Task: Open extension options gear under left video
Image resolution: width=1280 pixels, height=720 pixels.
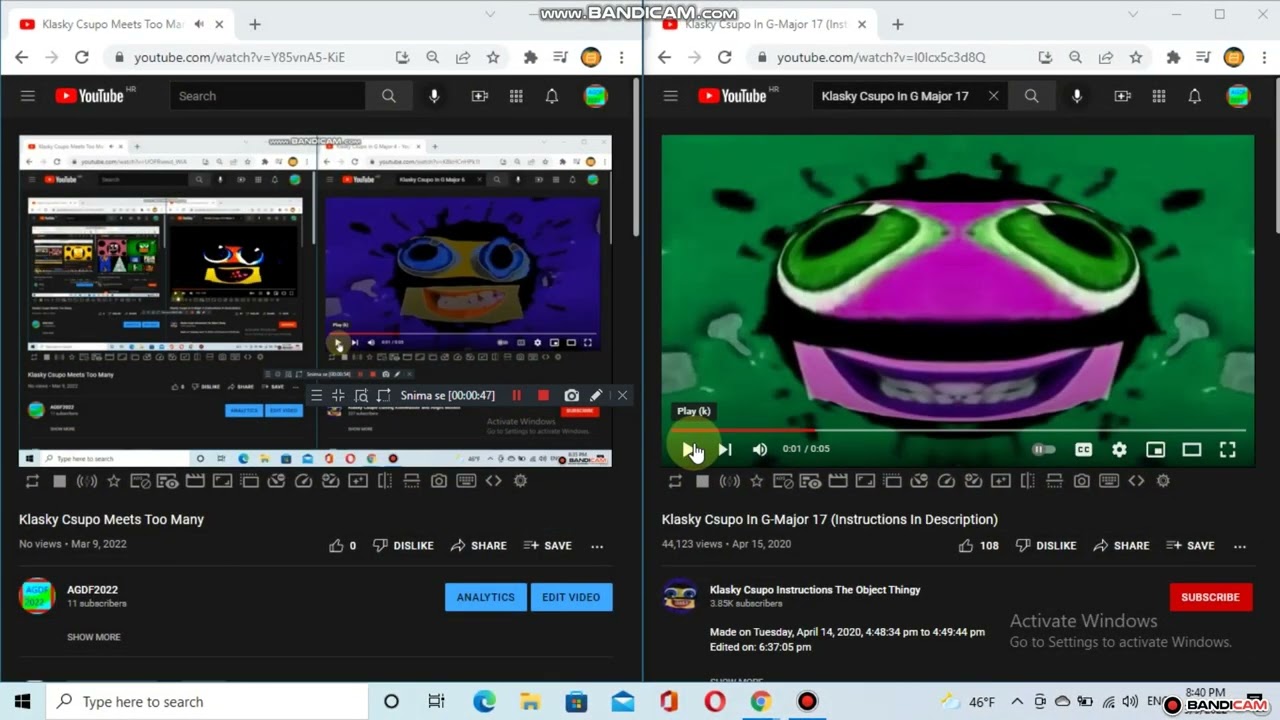Action: (520, 481)
